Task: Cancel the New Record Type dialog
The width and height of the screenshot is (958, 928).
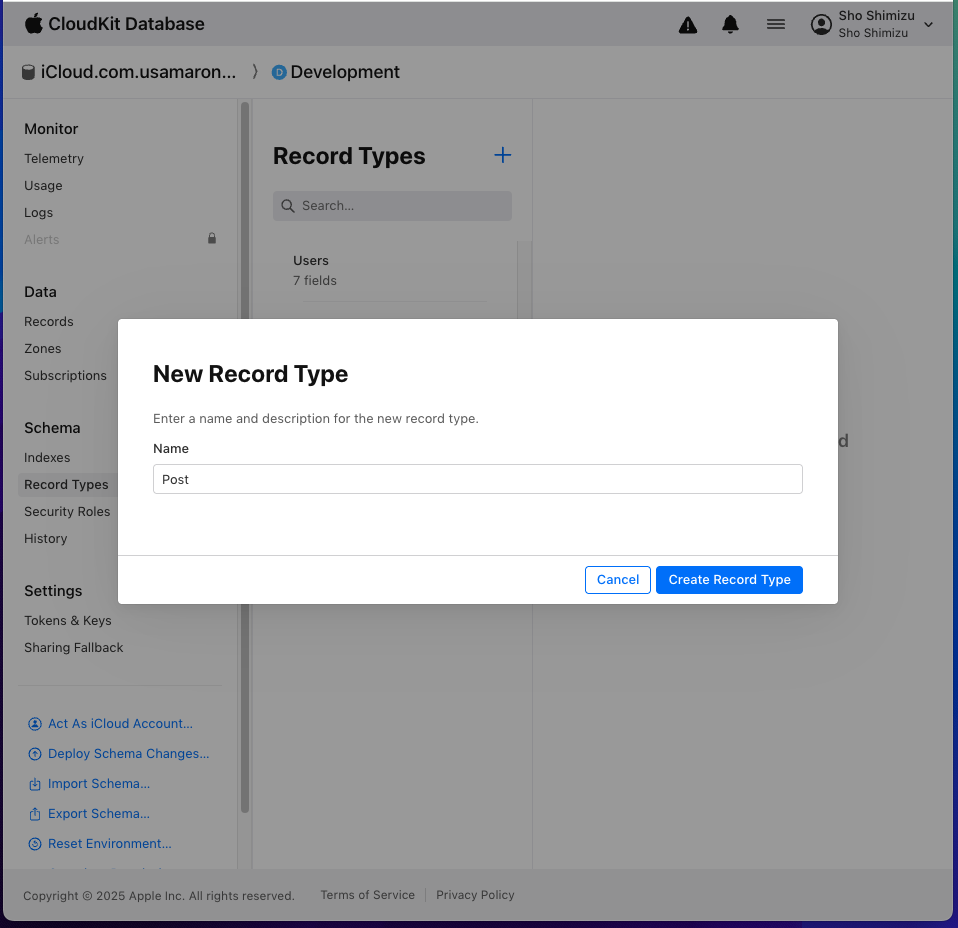Action: (x=618, y=580)
